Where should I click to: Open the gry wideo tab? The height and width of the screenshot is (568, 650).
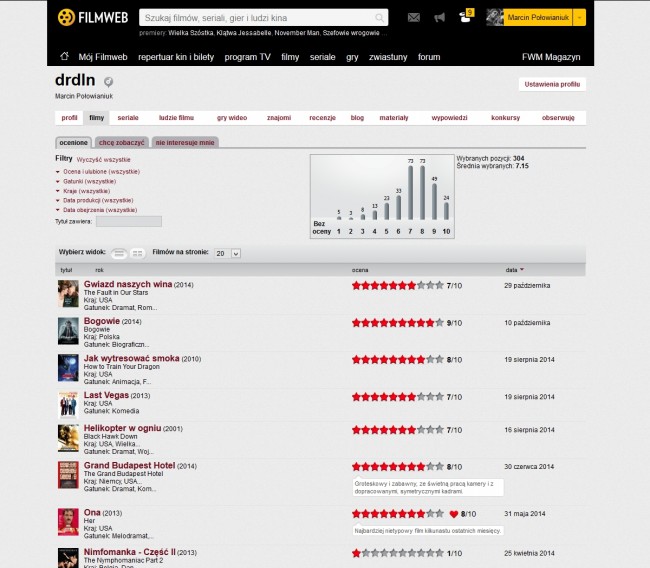[x=232, y=118]
